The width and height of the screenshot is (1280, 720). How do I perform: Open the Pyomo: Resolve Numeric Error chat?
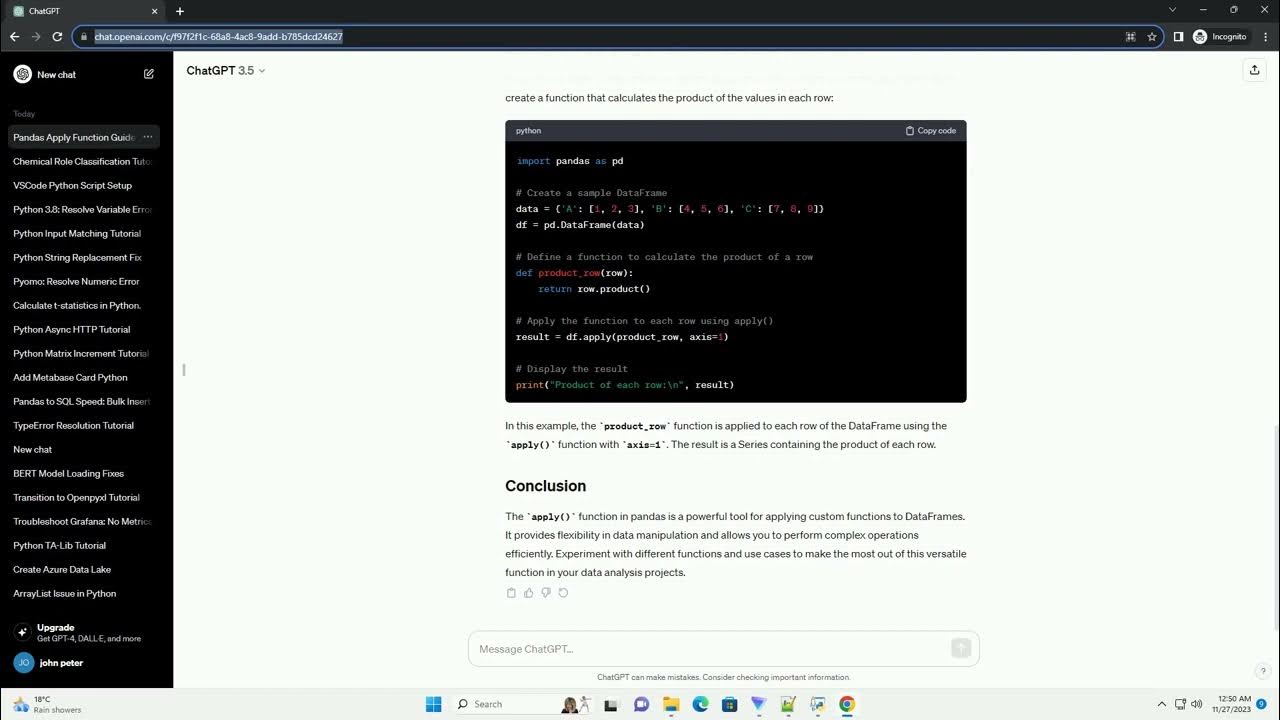point(83,281)
